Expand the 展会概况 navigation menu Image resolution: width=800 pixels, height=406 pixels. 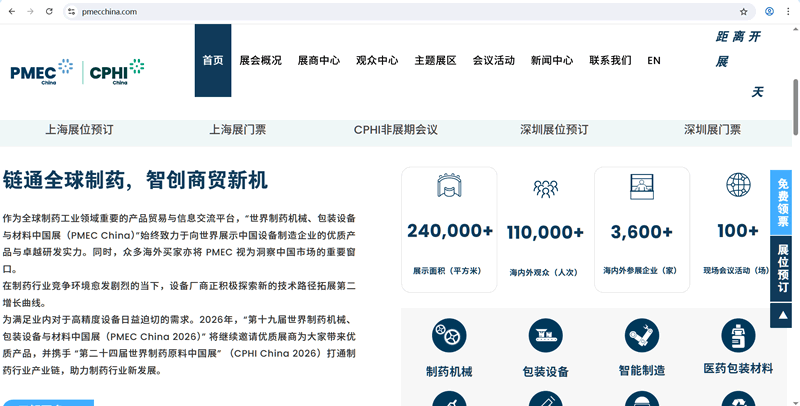coord(260,60)
